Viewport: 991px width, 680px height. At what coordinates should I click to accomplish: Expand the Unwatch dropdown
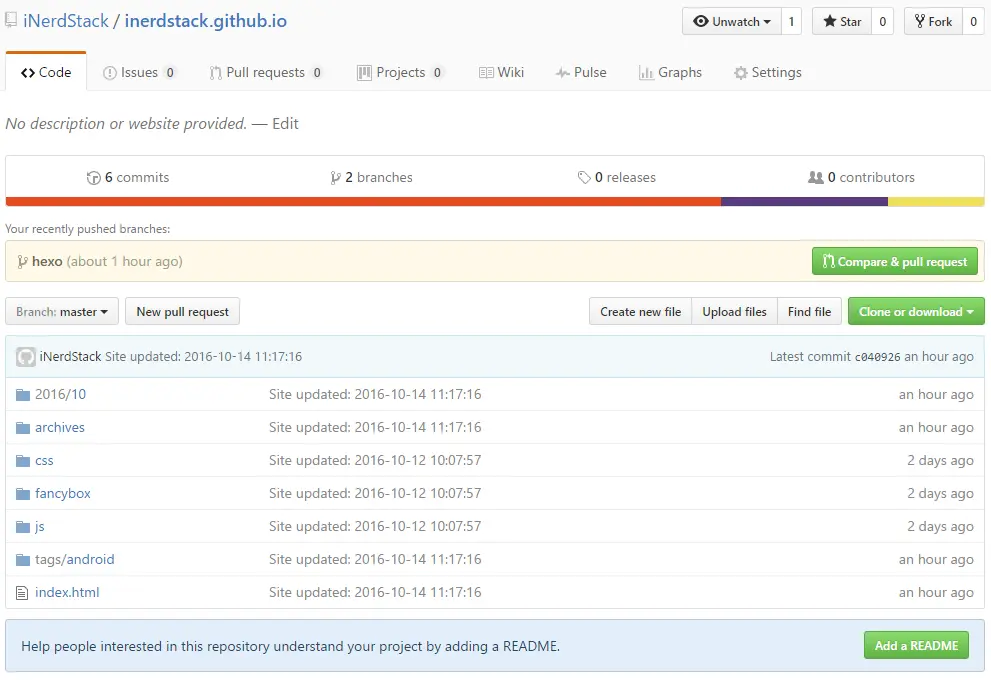[732, 21]
